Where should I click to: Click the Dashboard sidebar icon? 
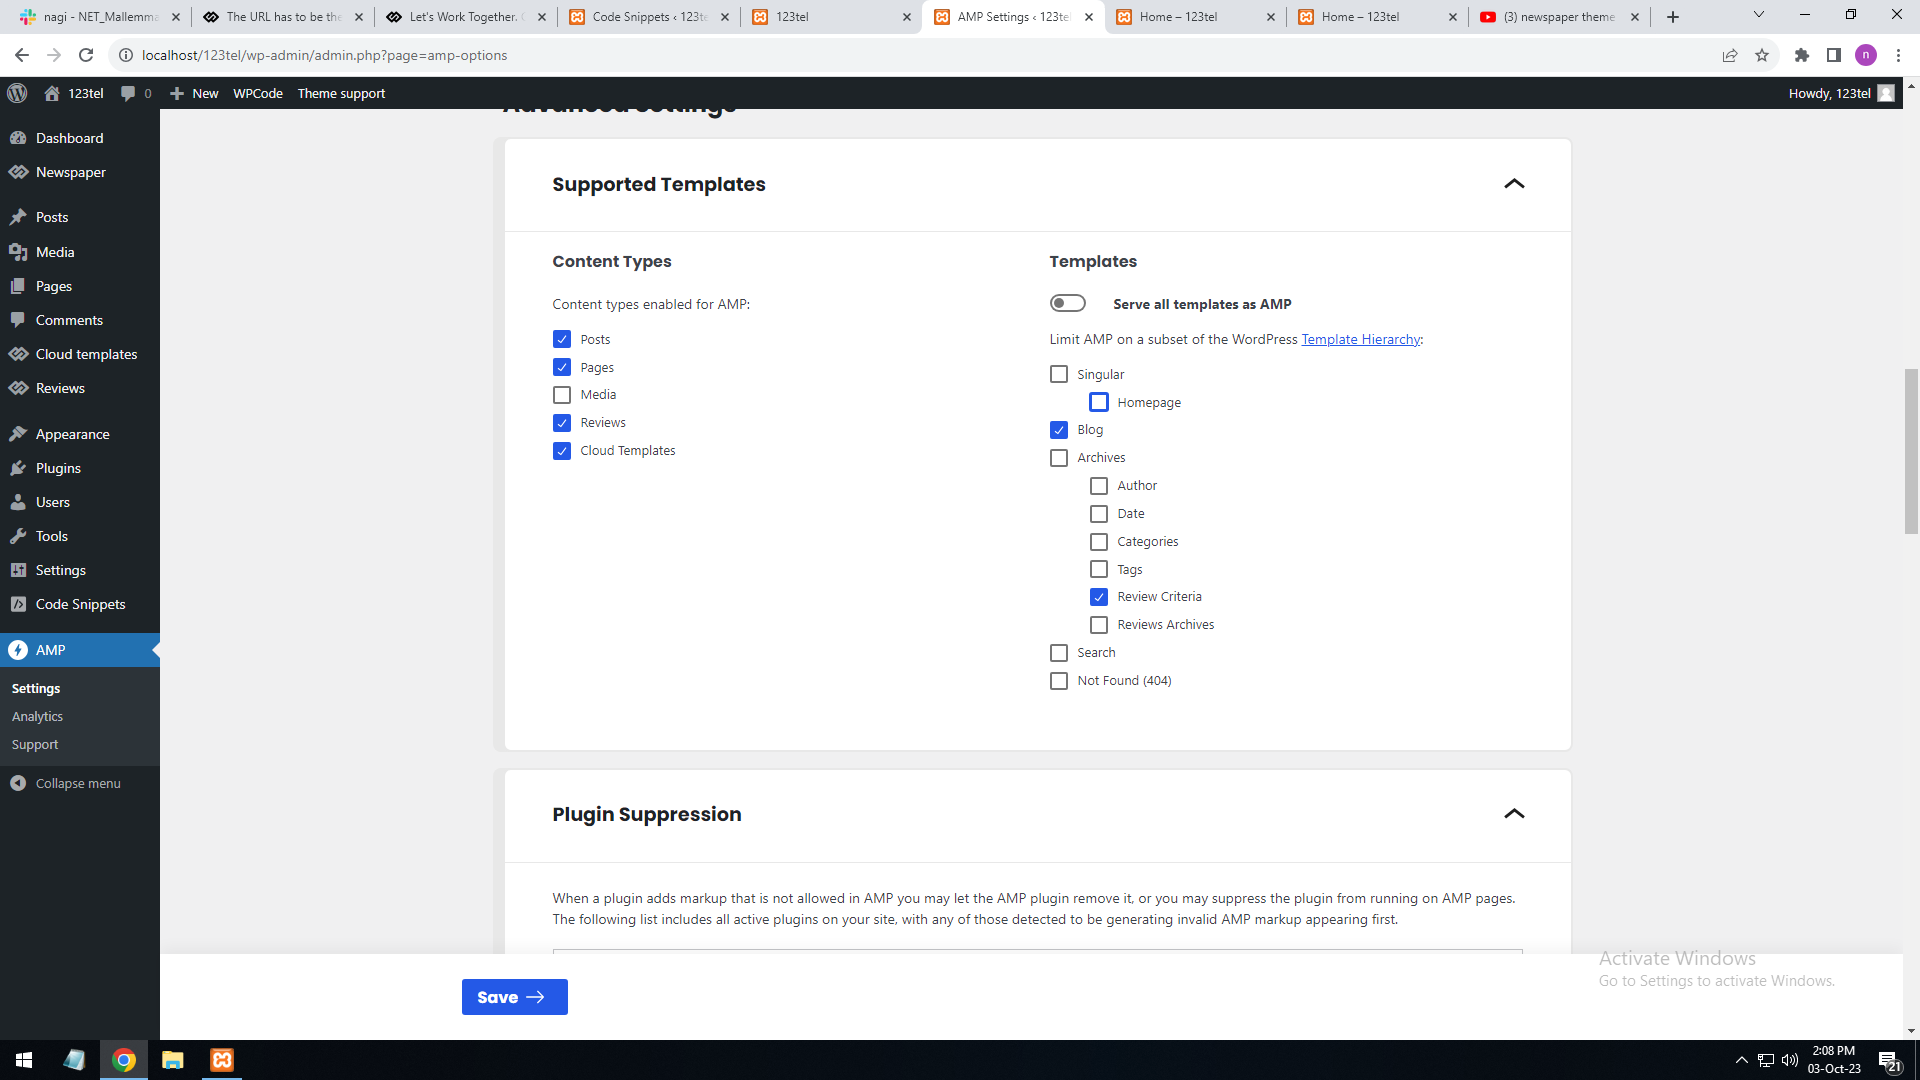click(x=18, y=138)
